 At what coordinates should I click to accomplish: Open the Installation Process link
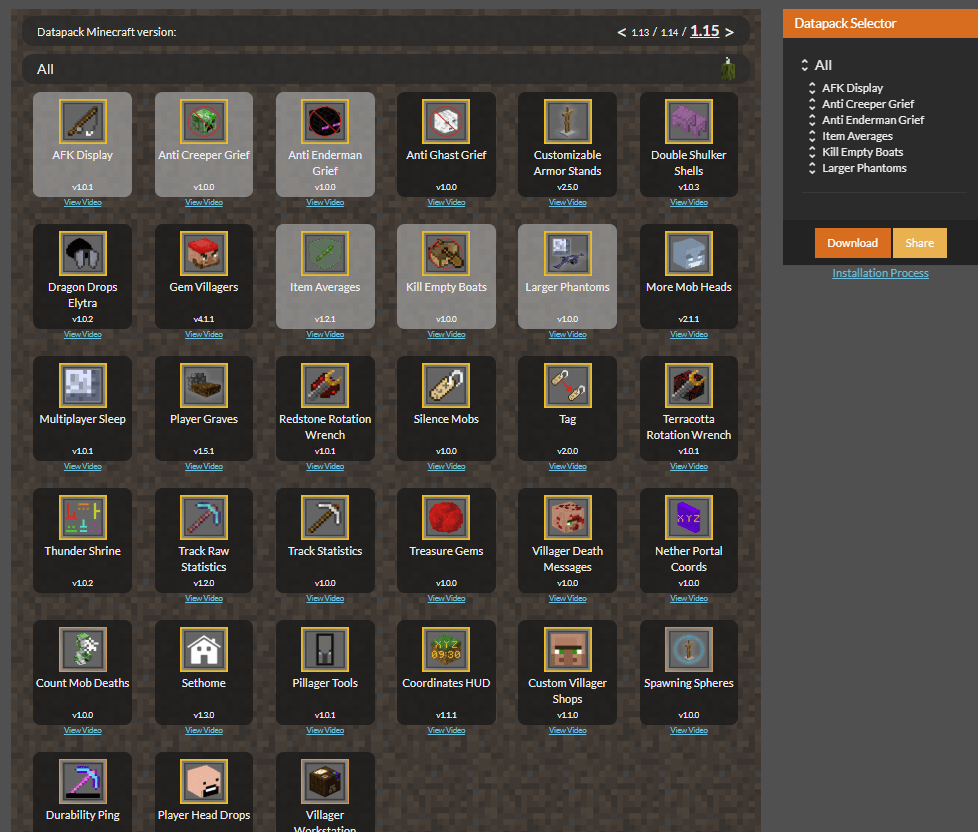coord(880,273)
